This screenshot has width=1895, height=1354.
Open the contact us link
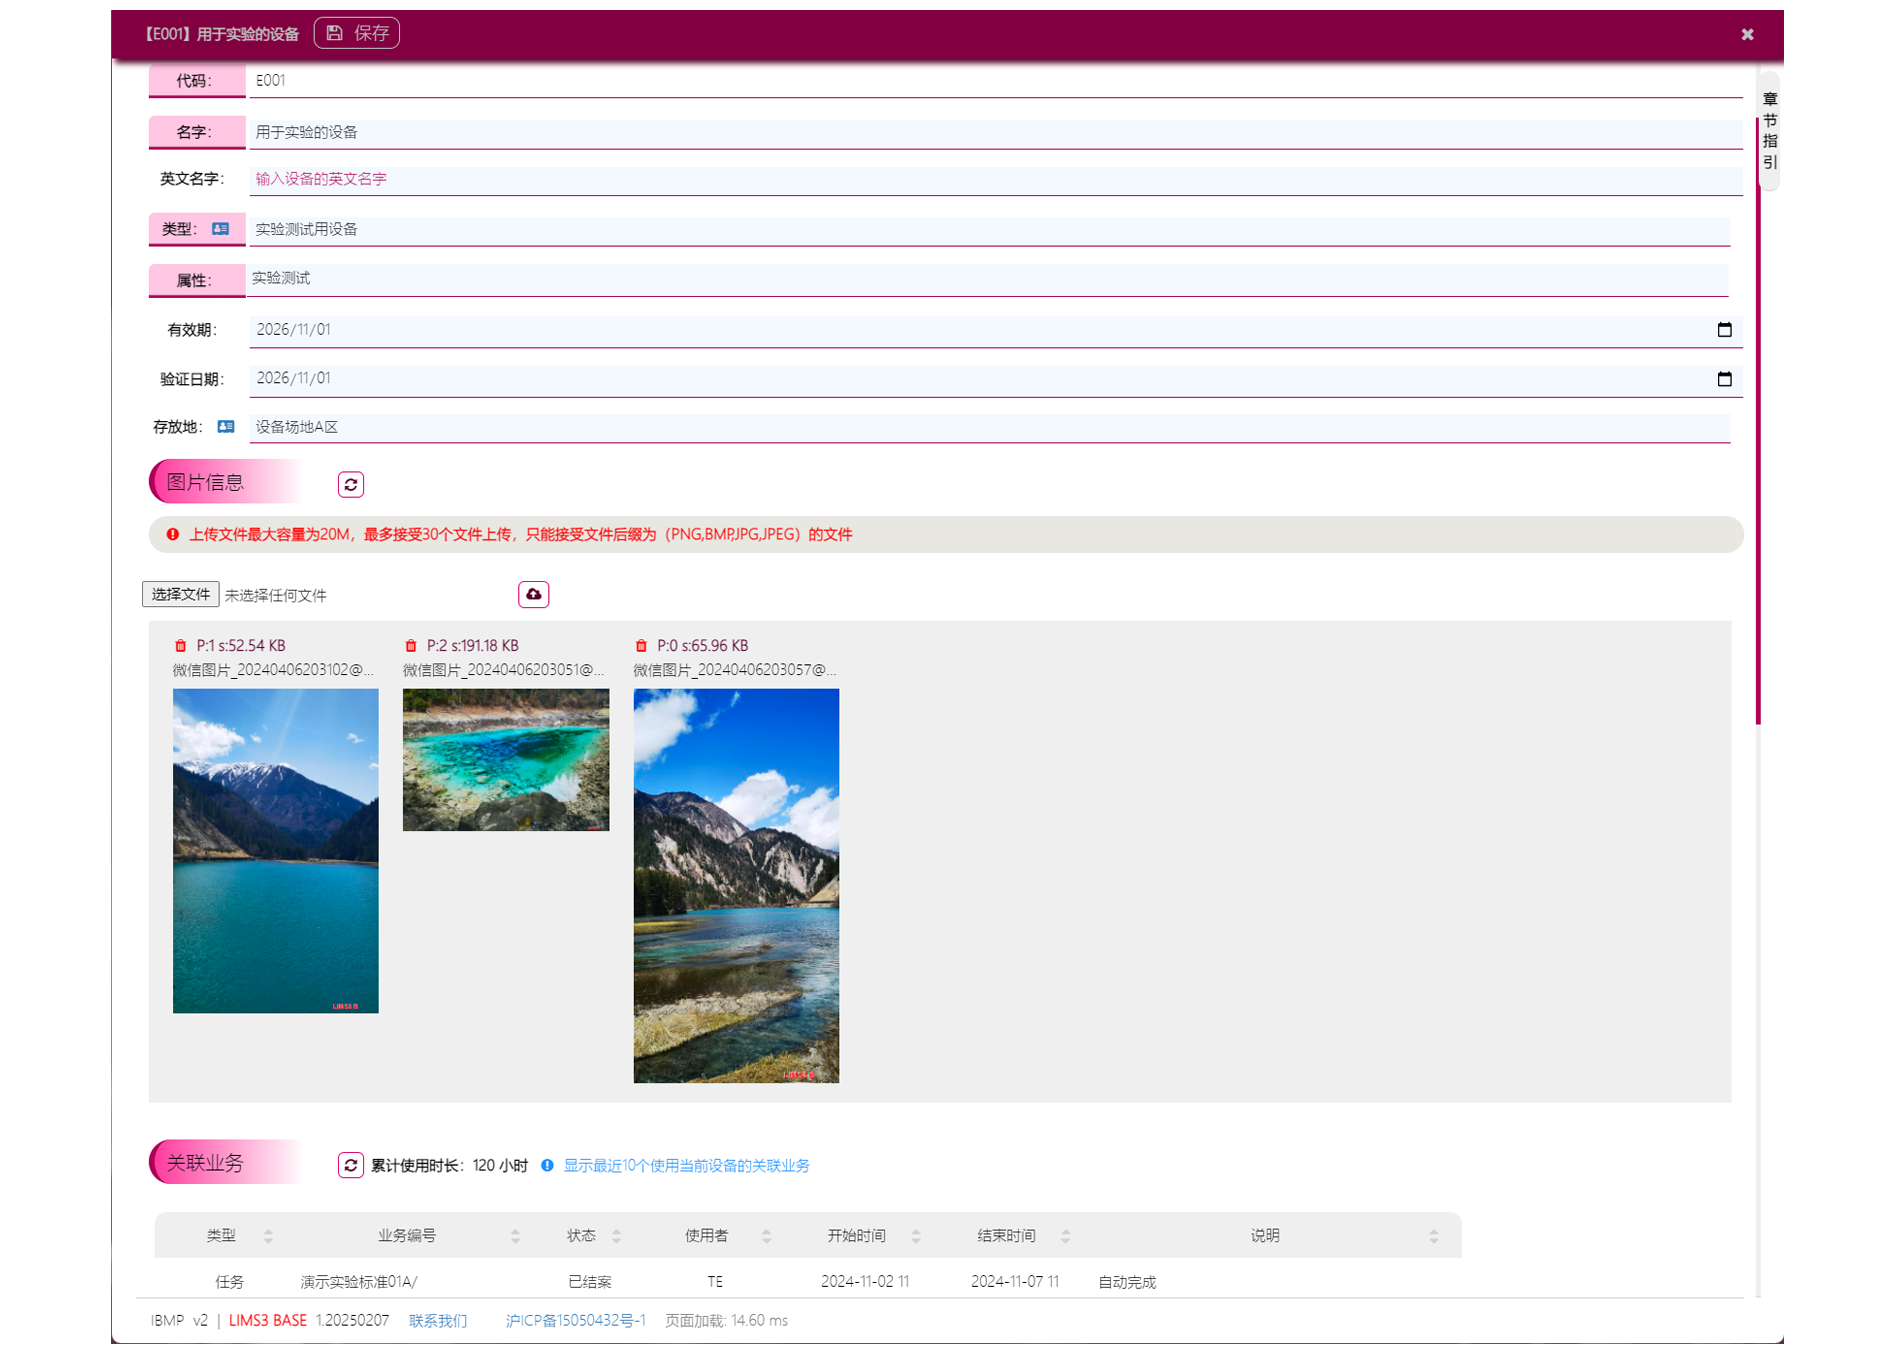(438, 1321)
